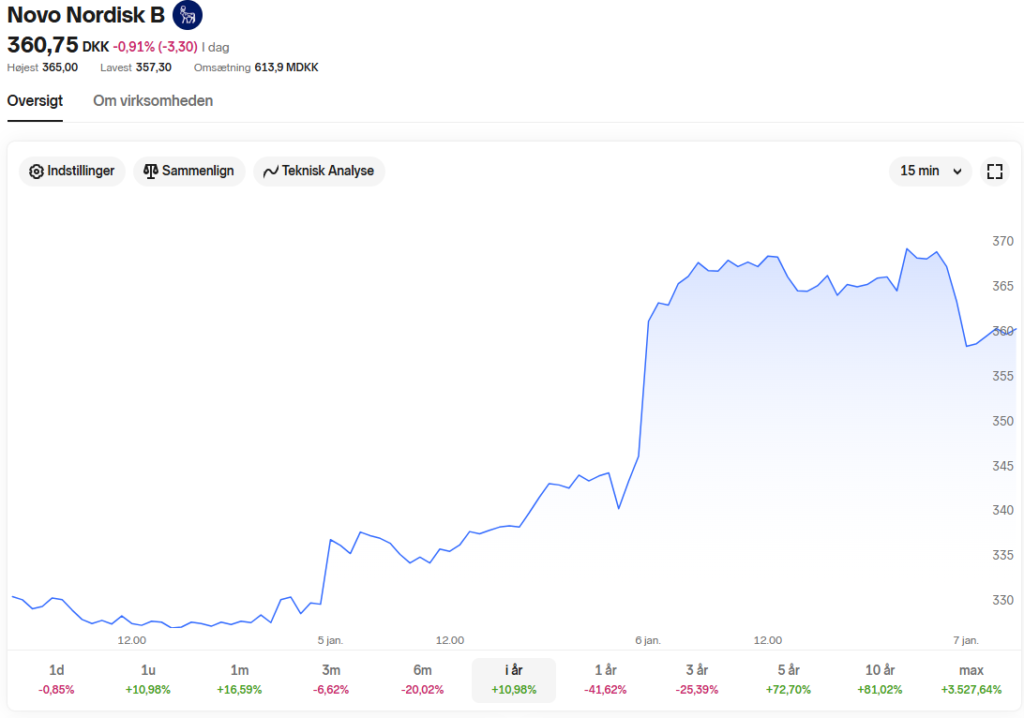Open the Sammenlign comparison tool
The height and width of the screenshot is (718, 1024).
pyautogui.click(x=189, y=171)
